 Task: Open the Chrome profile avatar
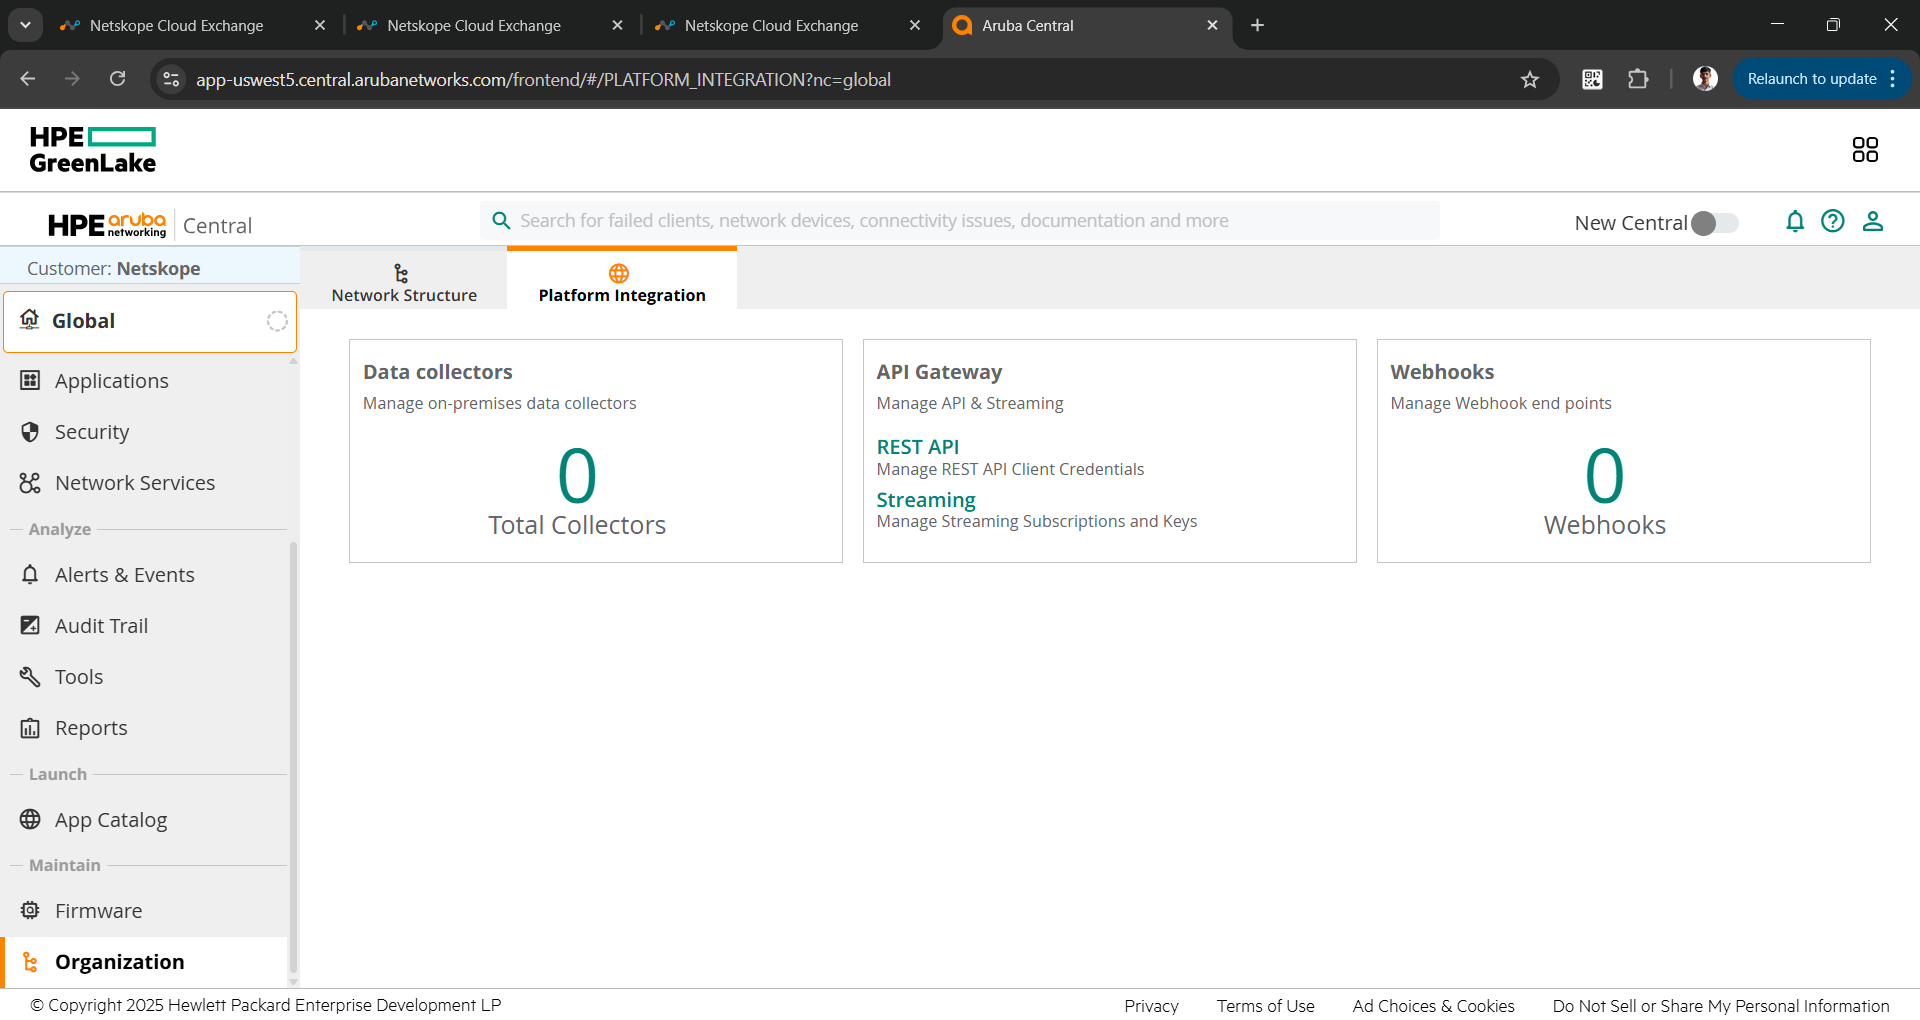pos(1705,79)
